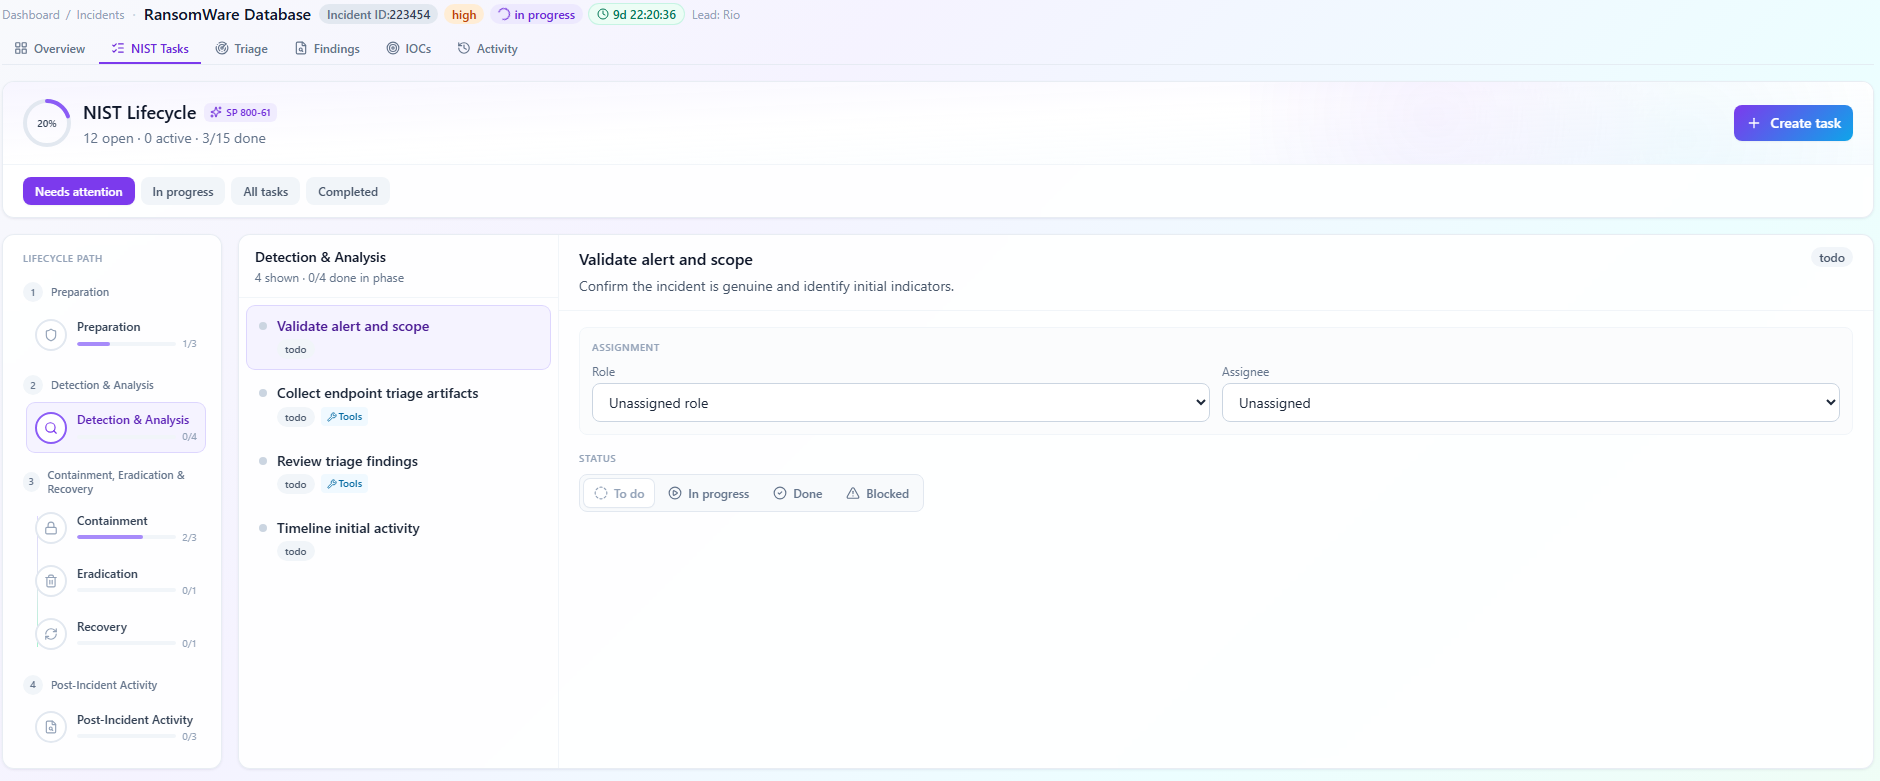Switch to the IOCs tab

pyautogui.click(x=409, y=49)
